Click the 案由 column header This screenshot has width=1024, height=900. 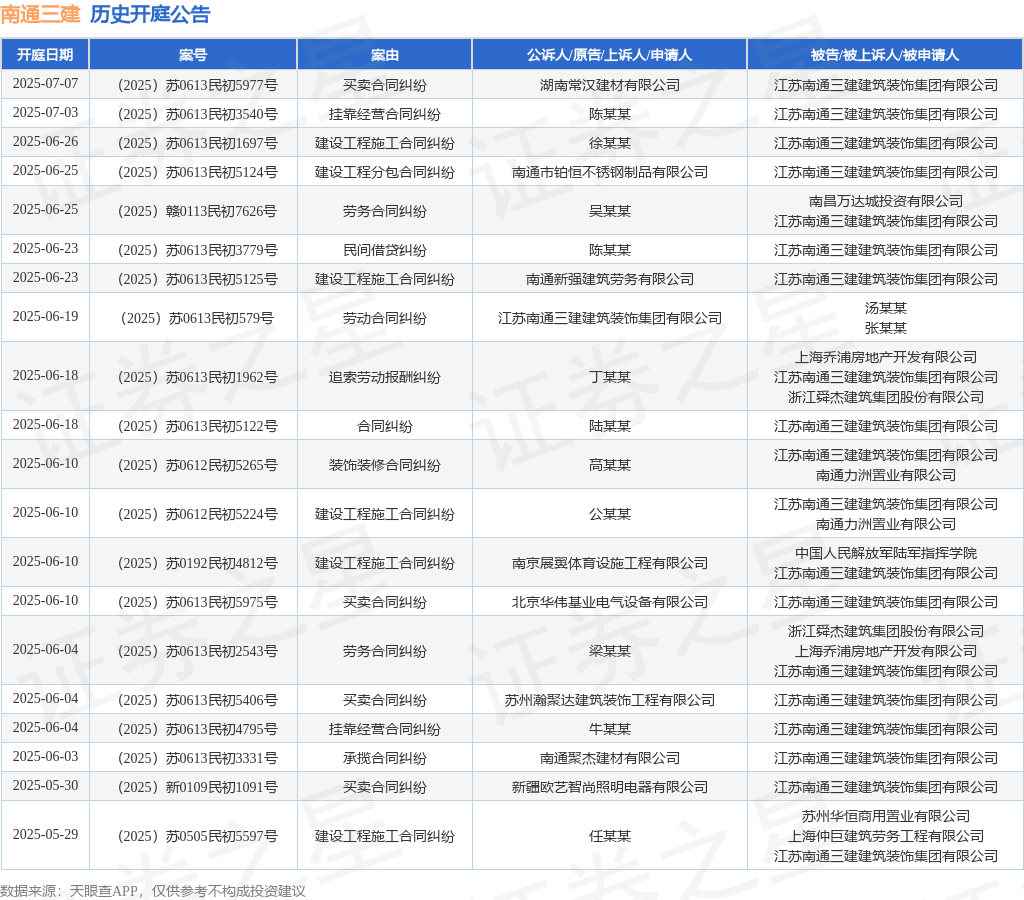coord(385,55)
